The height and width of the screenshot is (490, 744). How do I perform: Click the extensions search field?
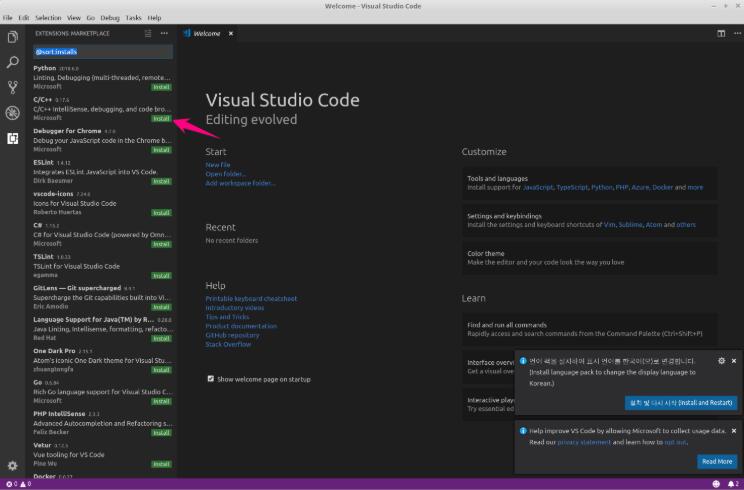[x=103, y=52]
